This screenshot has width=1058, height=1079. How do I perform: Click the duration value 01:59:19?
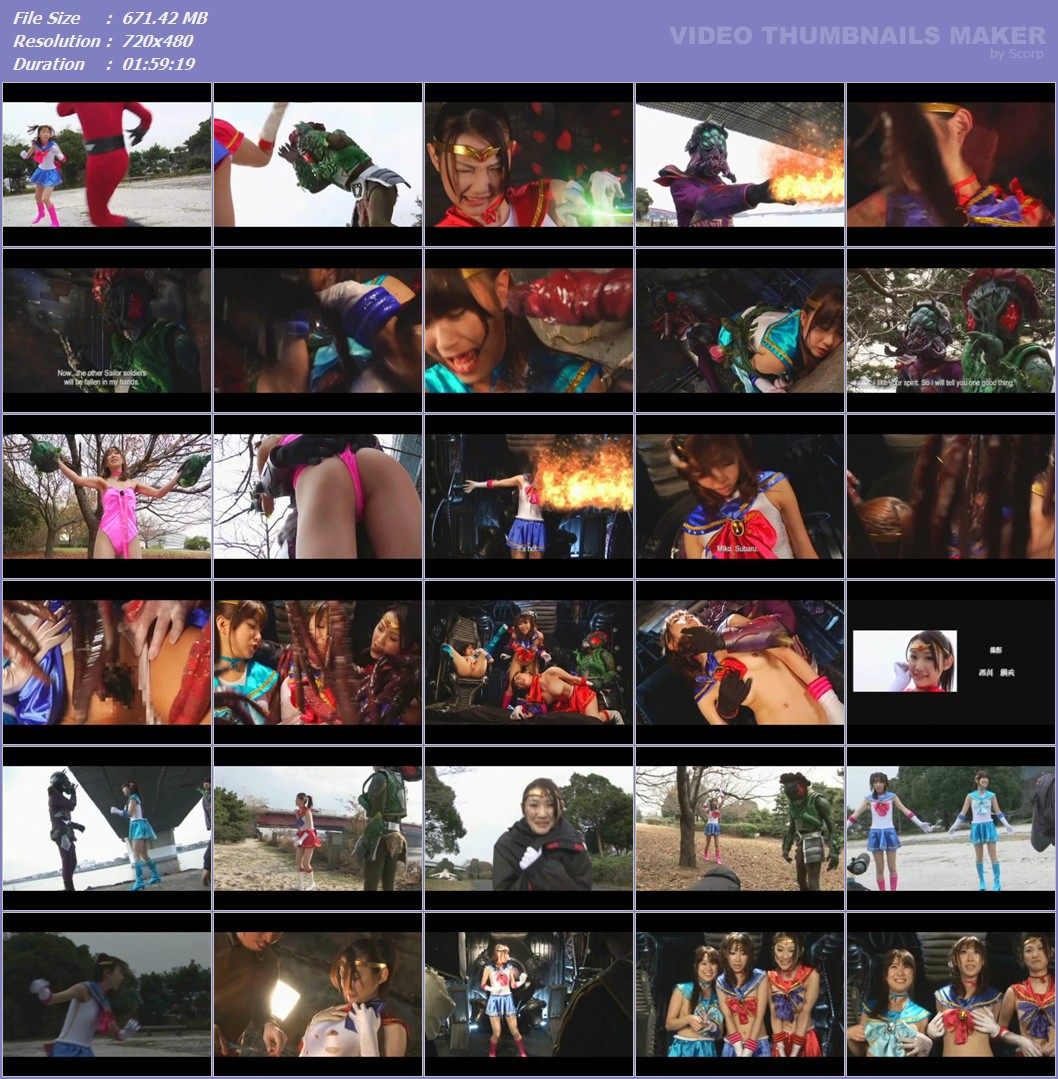pos(159,64)
